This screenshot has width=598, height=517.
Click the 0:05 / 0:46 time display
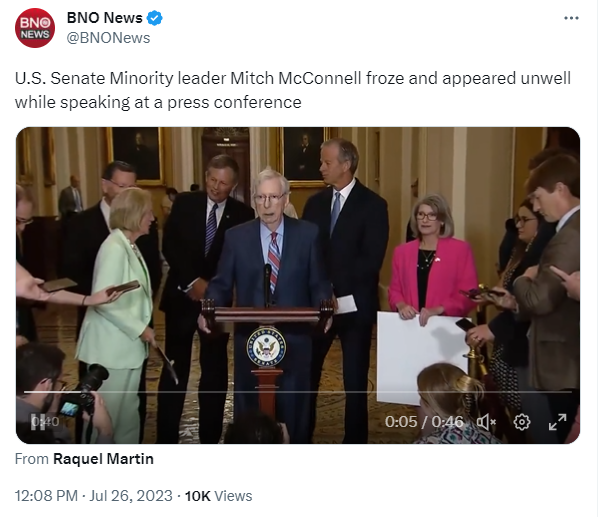point(424,422)
